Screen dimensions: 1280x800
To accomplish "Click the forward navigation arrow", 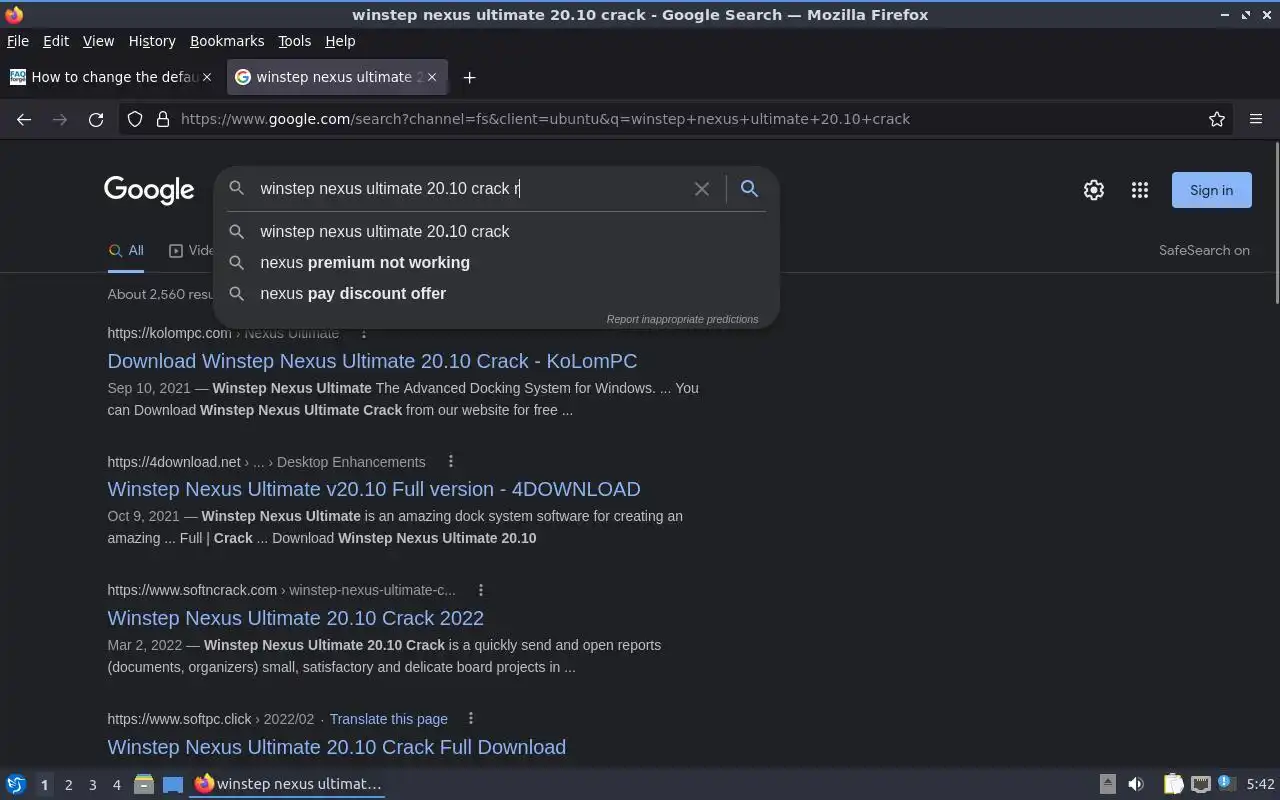I will click(x=60, y=119).
